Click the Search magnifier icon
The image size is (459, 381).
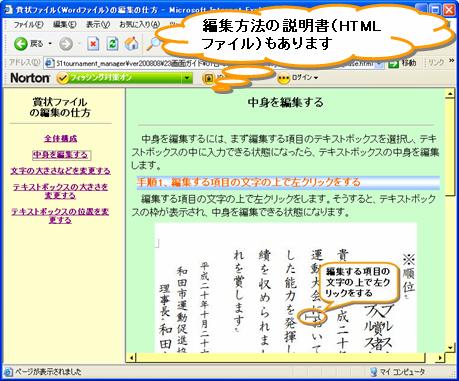point(153,44)
